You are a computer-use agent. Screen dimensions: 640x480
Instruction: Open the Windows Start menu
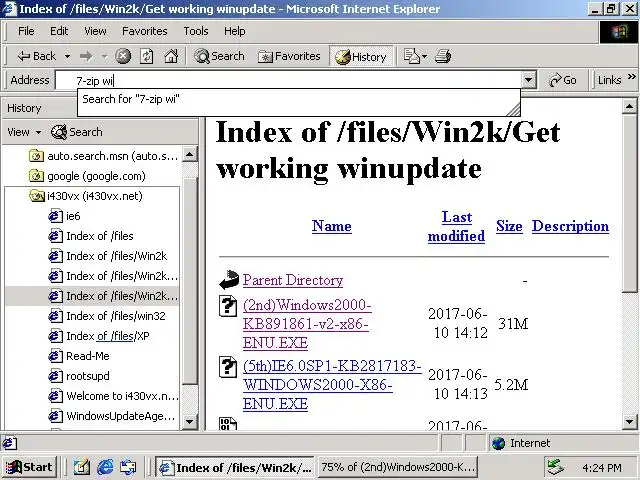point(29,467)
